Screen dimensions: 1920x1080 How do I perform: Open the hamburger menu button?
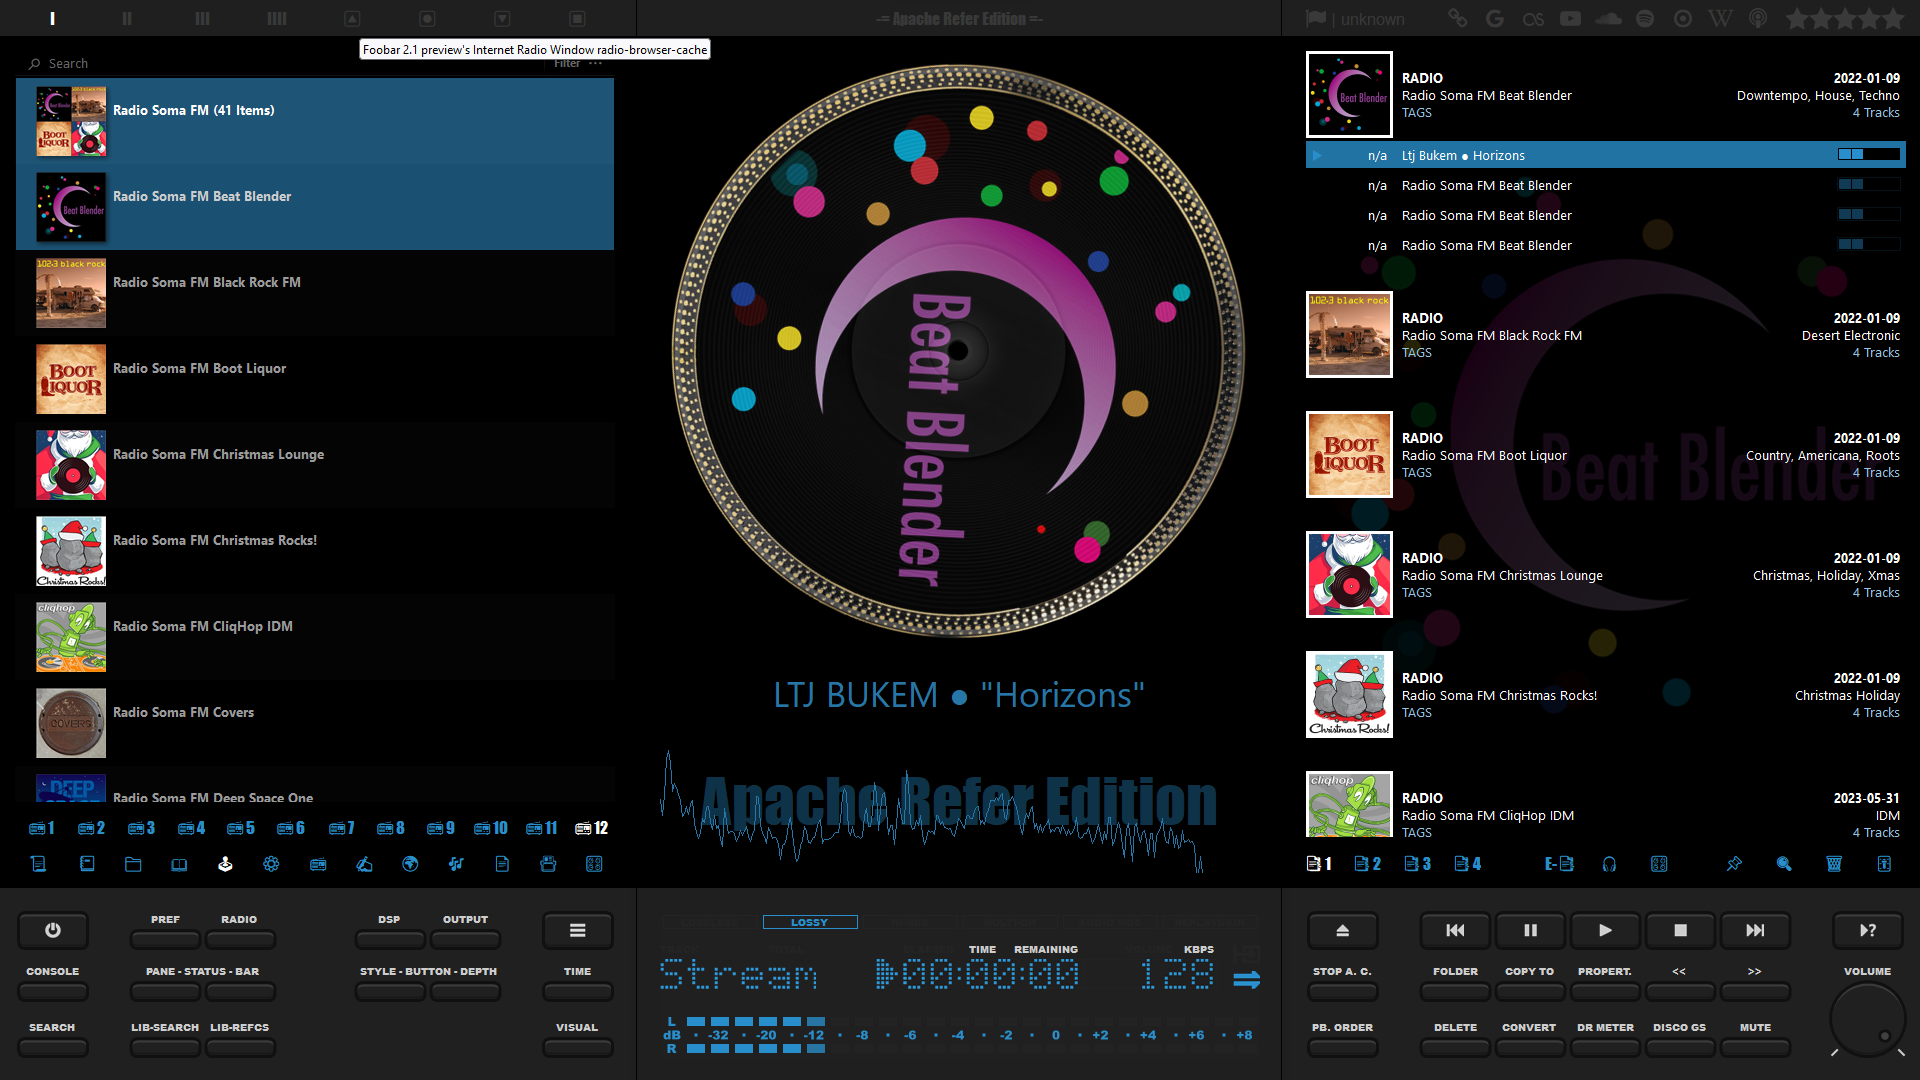[577, 930]
